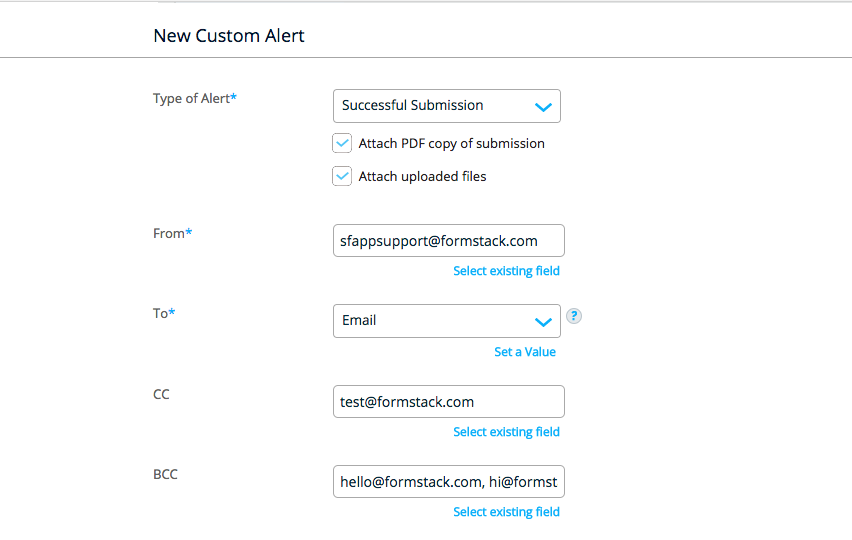Click Select existing field under From
Screen dimensions: 852x540
click(506, 271)
